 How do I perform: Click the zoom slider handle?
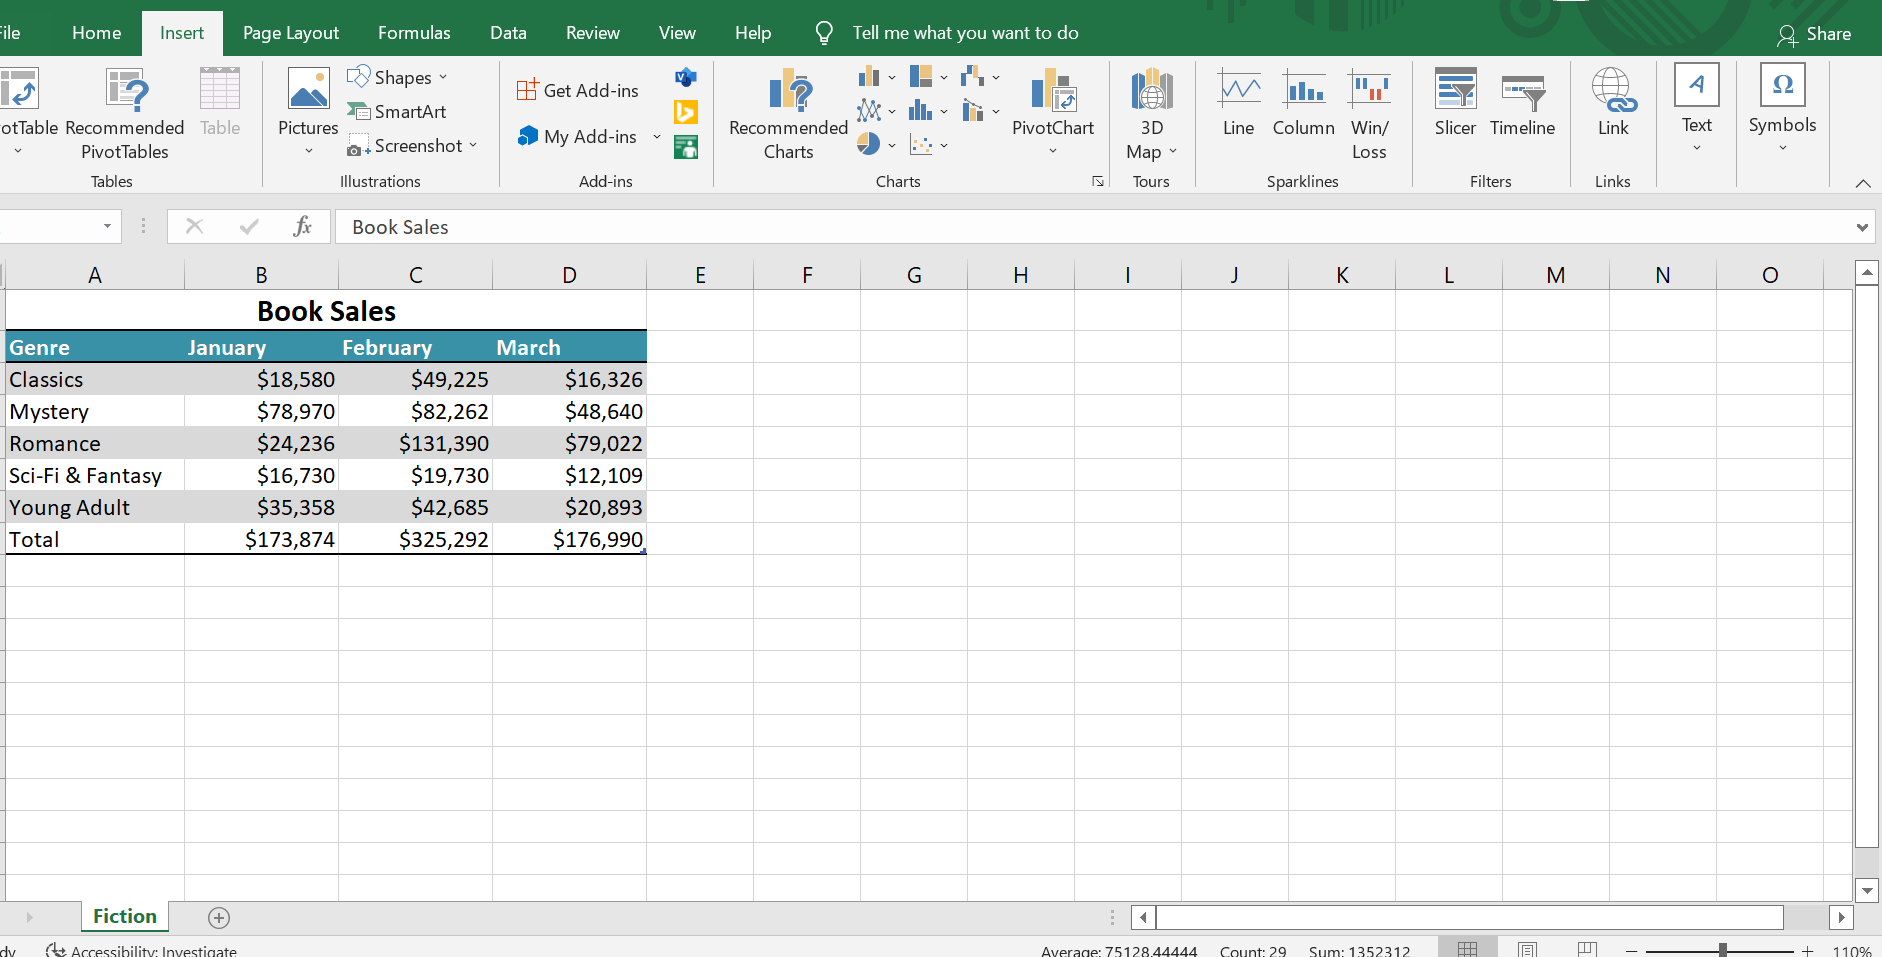pos(1722,950)
